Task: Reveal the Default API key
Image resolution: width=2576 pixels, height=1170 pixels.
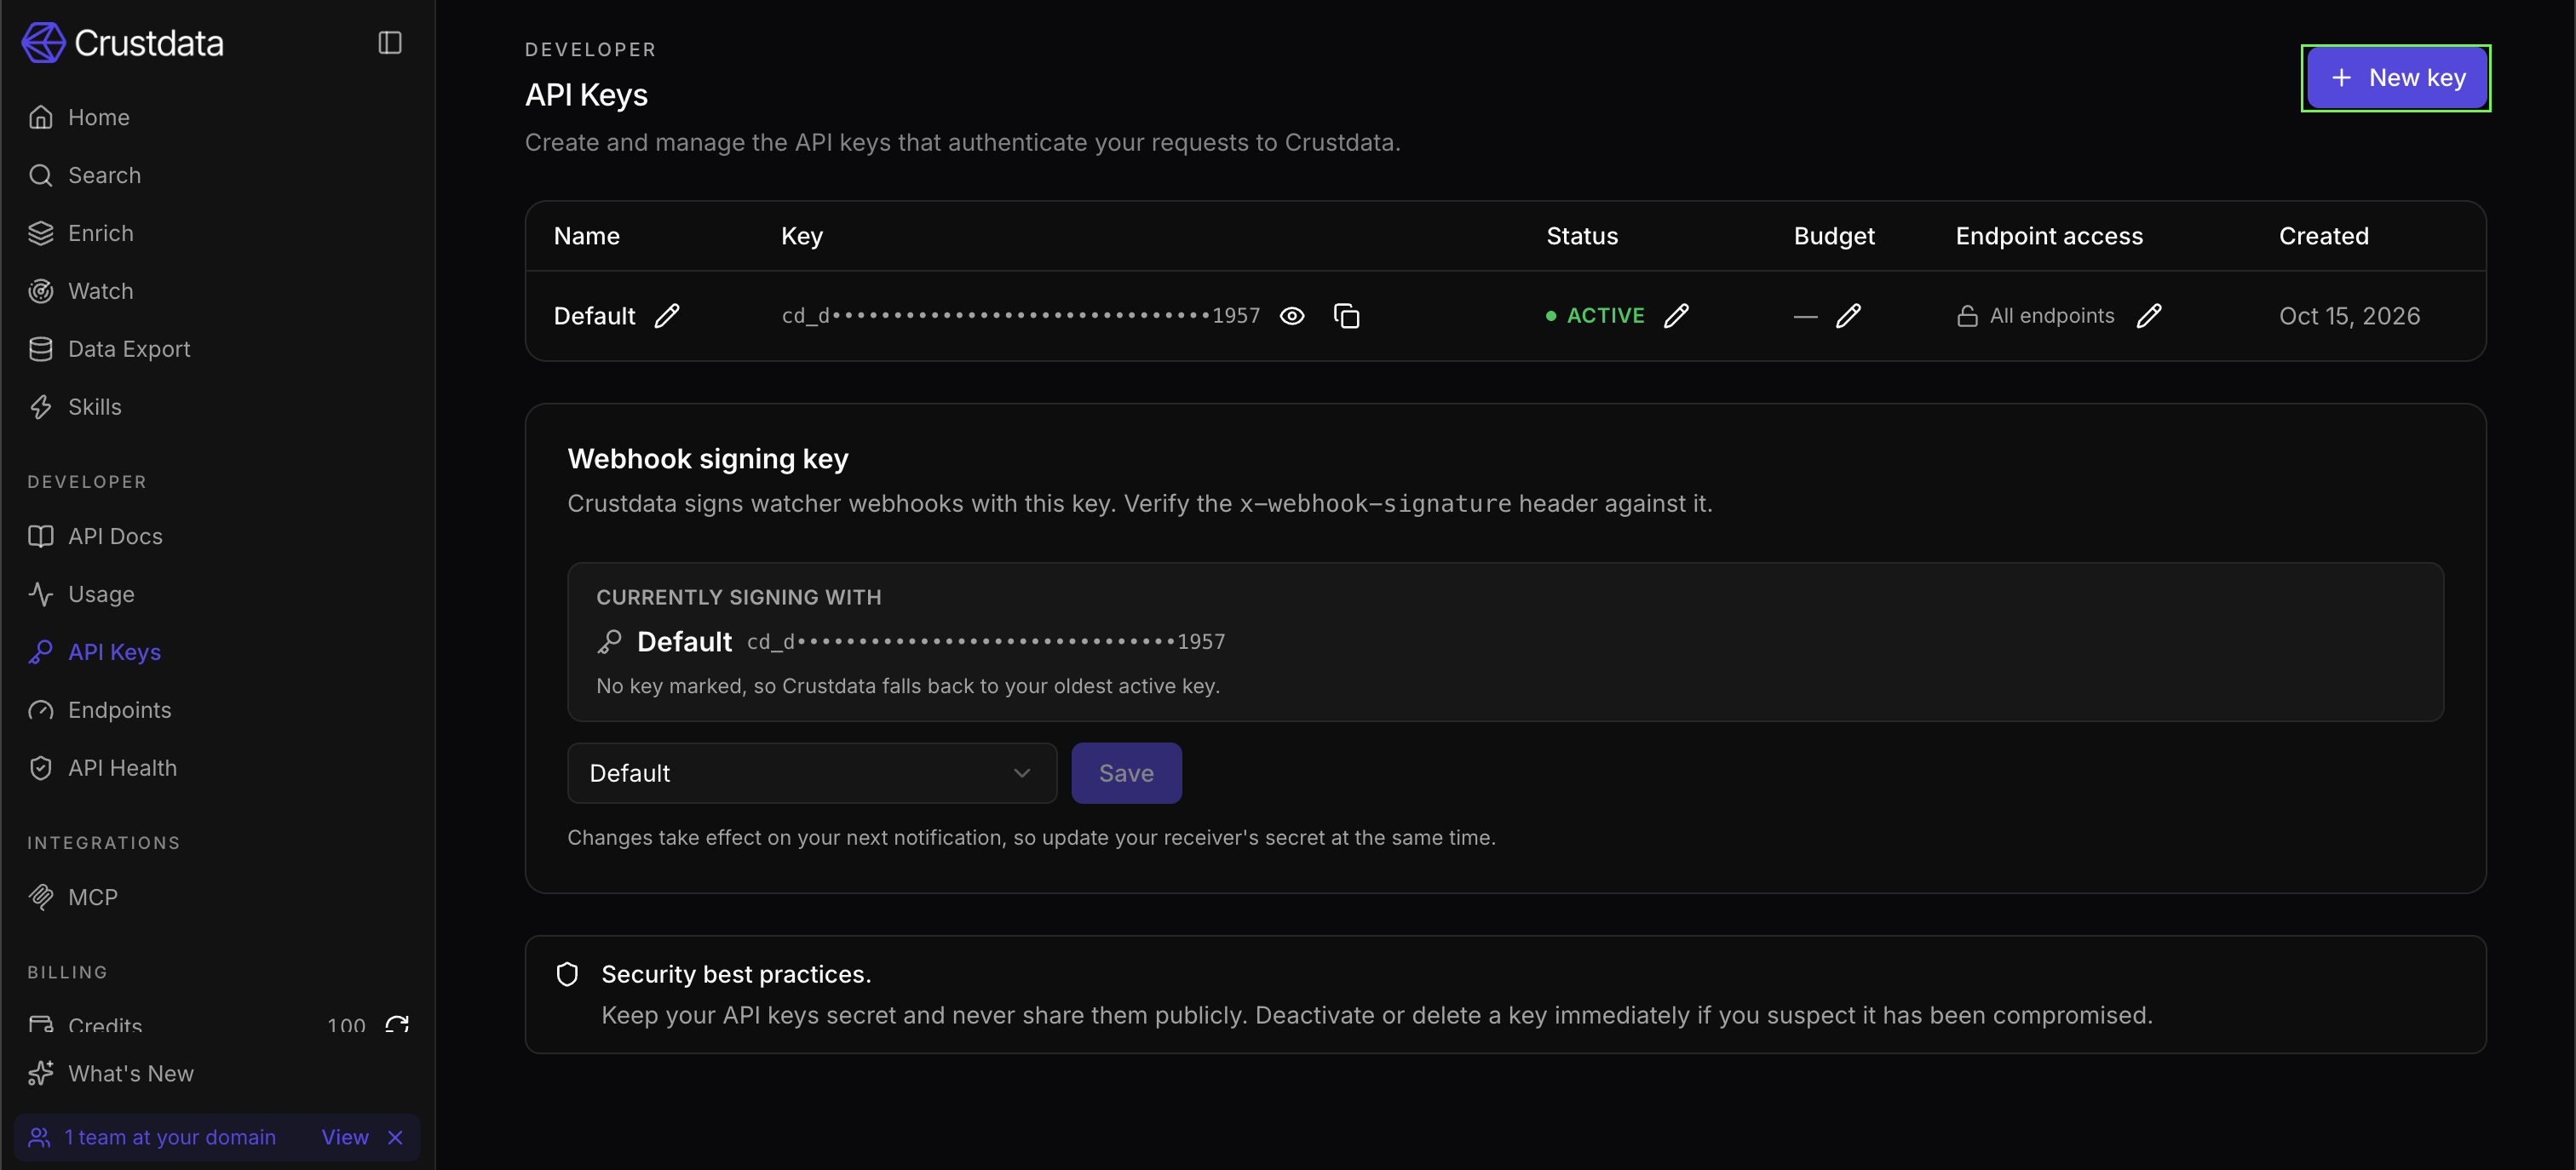Action: pos(1292,316)
